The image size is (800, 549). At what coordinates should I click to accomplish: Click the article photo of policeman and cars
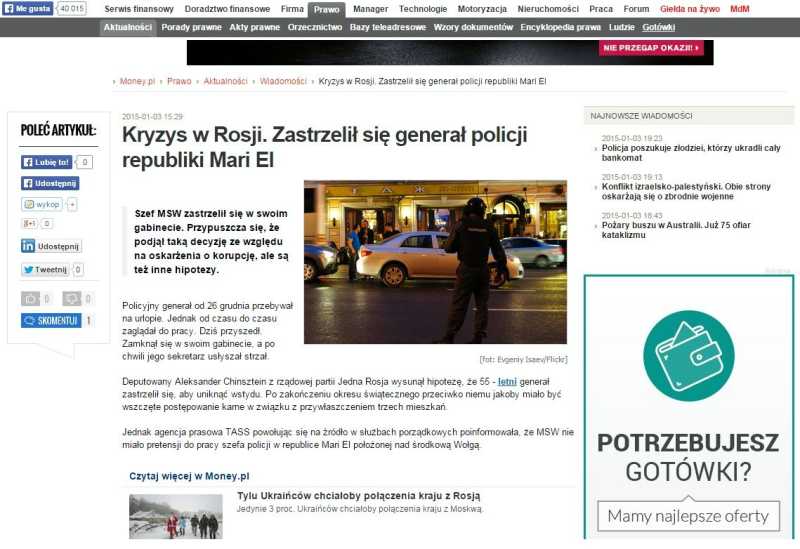coord(435,262)
